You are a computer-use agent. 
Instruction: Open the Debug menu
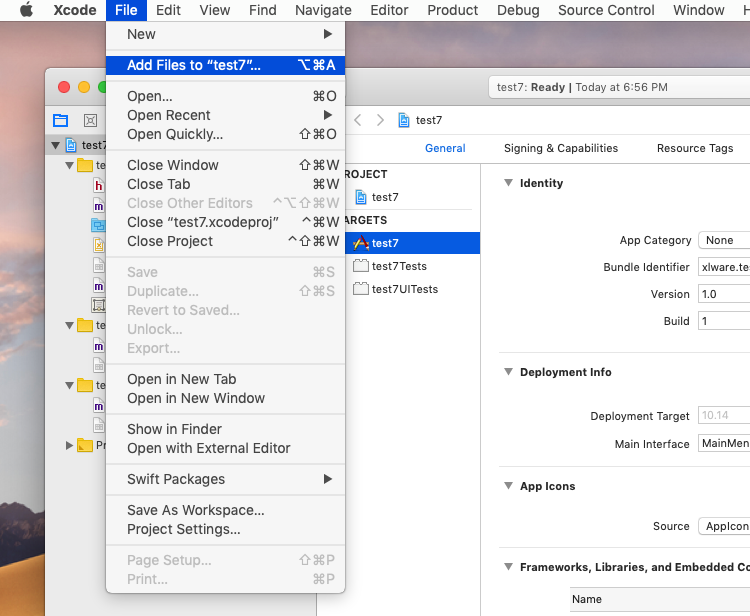click(x=518, y=10)
